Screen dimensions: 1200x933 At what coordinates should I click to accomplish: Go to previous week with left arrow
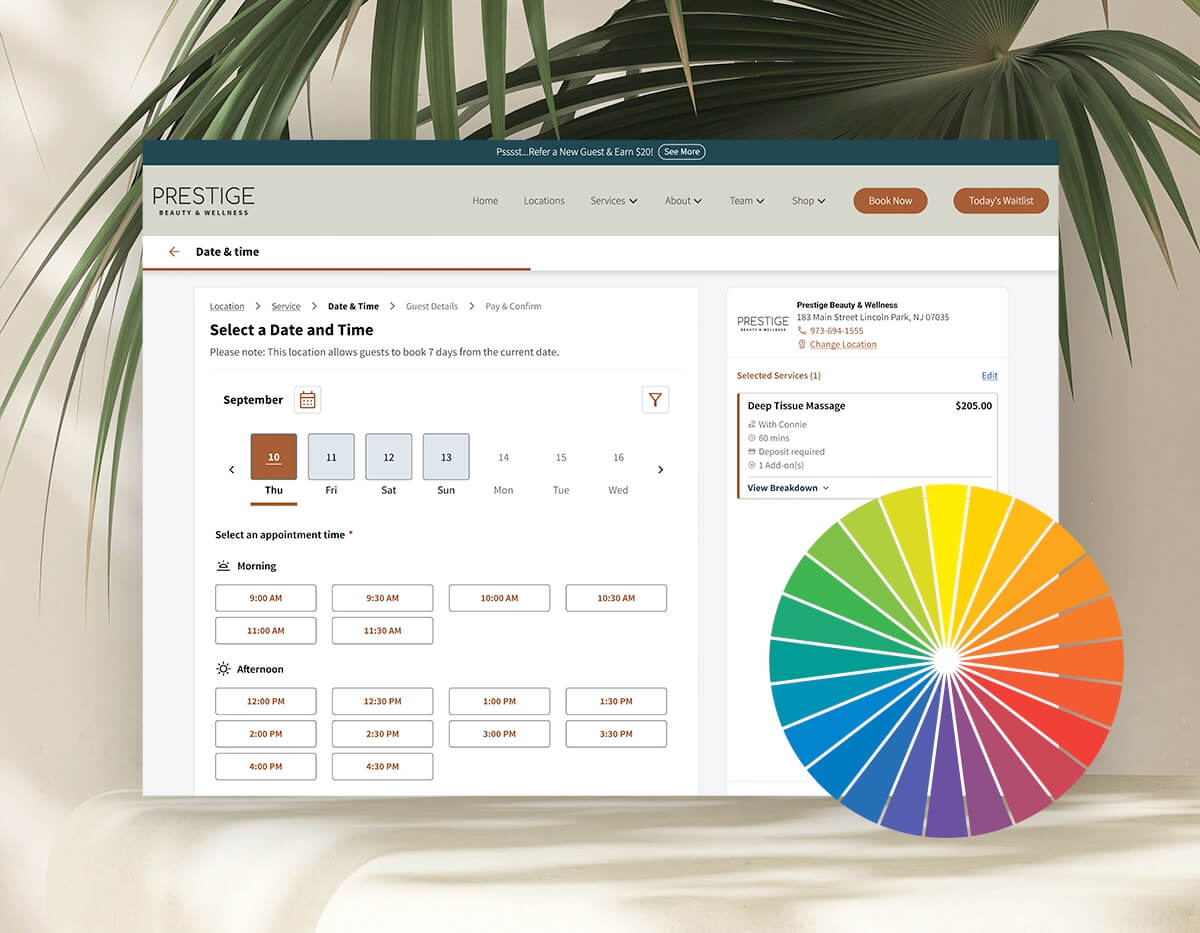tap(232, 470)
